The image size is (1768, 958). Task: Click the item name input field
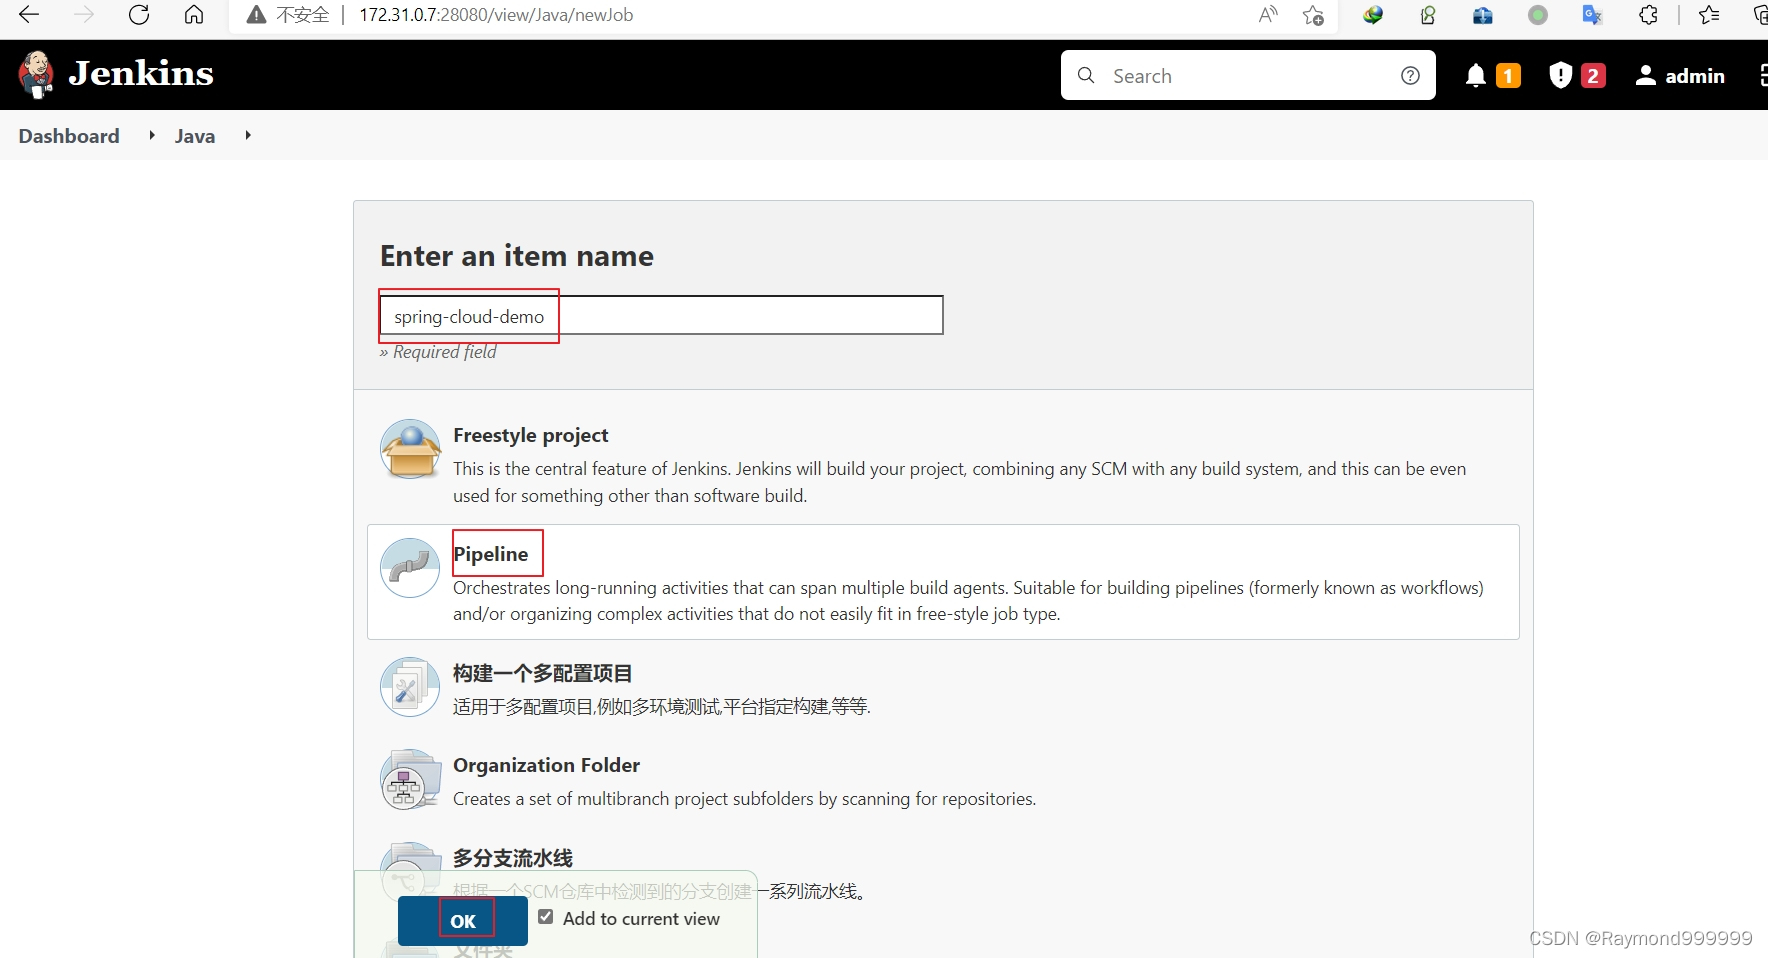(661, 315)
